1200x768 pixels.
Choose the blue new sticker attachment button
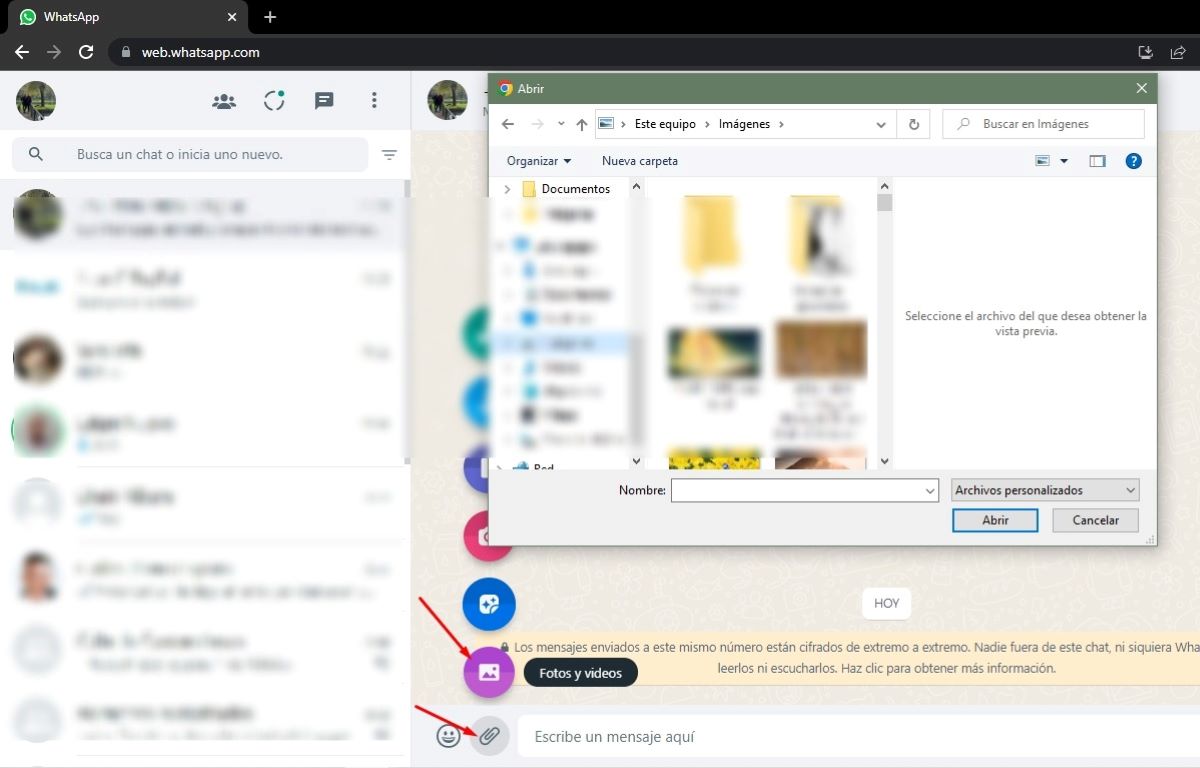tap(489, 604)
